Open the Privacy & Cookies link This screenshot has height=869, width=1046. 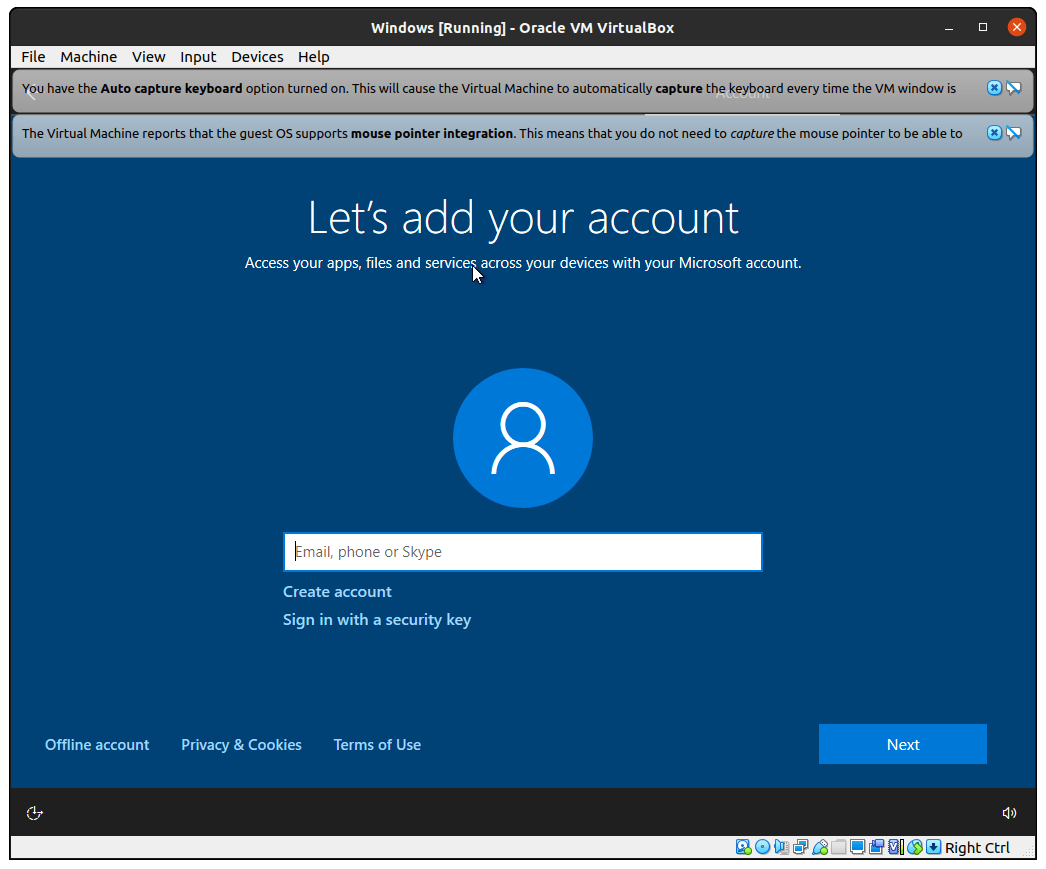(241, 745)
